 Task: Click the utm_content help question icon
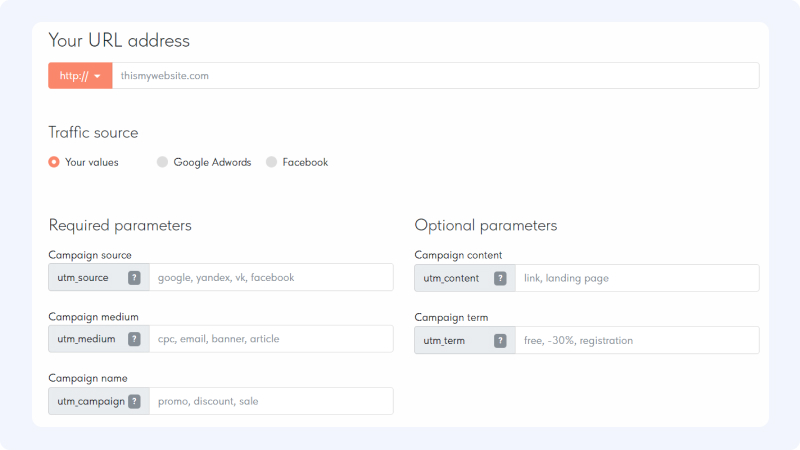[x=500, y=279]
